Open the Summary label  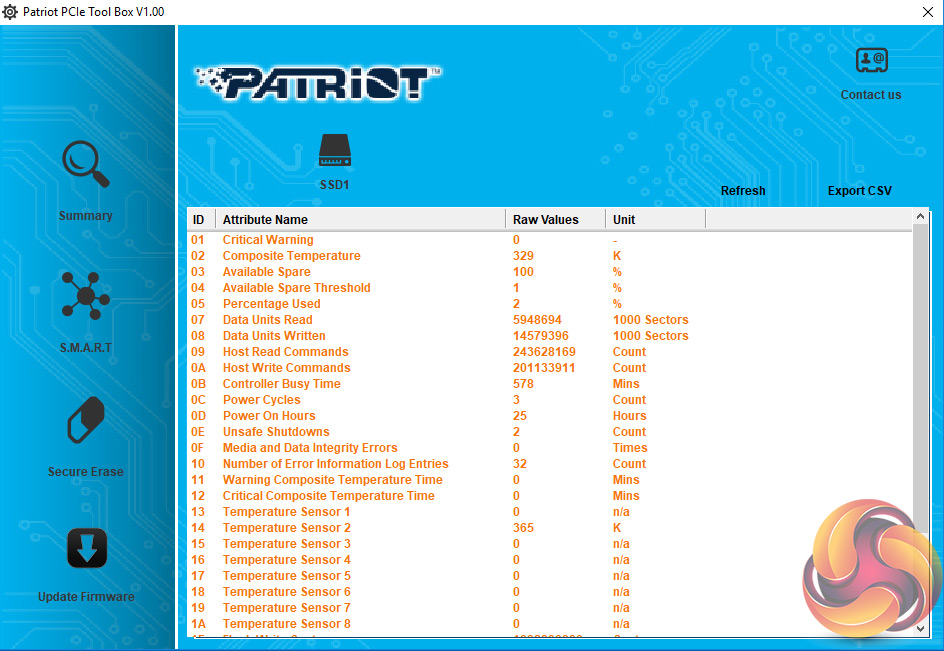click(85, 216)
